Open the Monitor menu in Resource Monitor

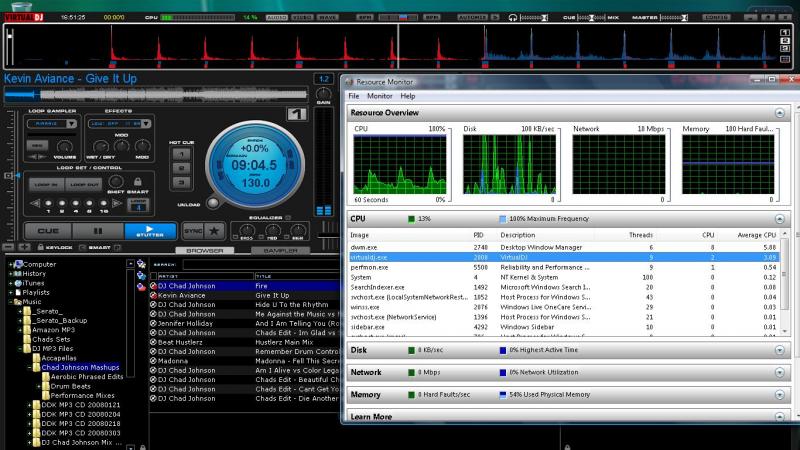pos(380,96)
